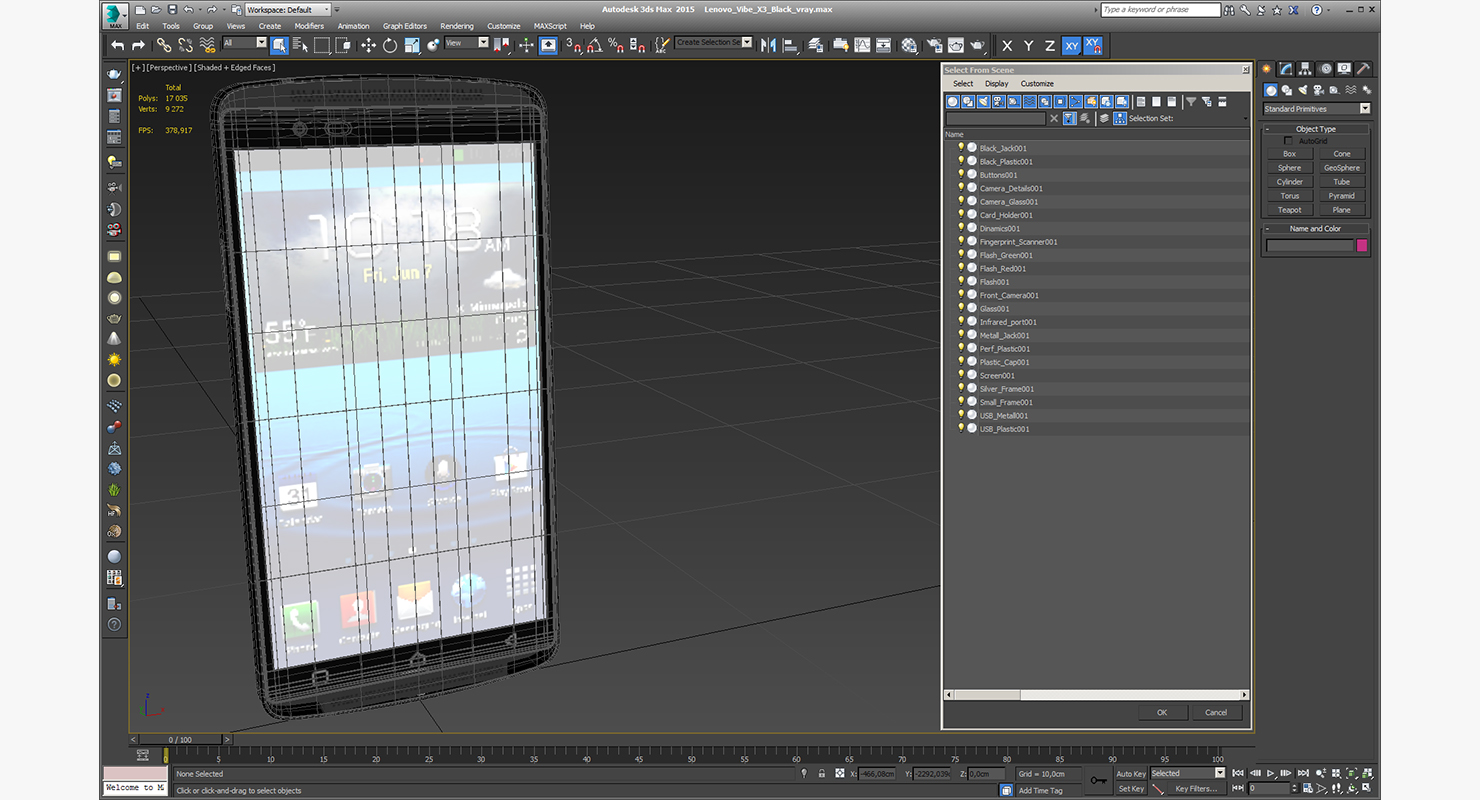Activate the Select and Rotate tool

pyautogui.click(x=389, y=45)
